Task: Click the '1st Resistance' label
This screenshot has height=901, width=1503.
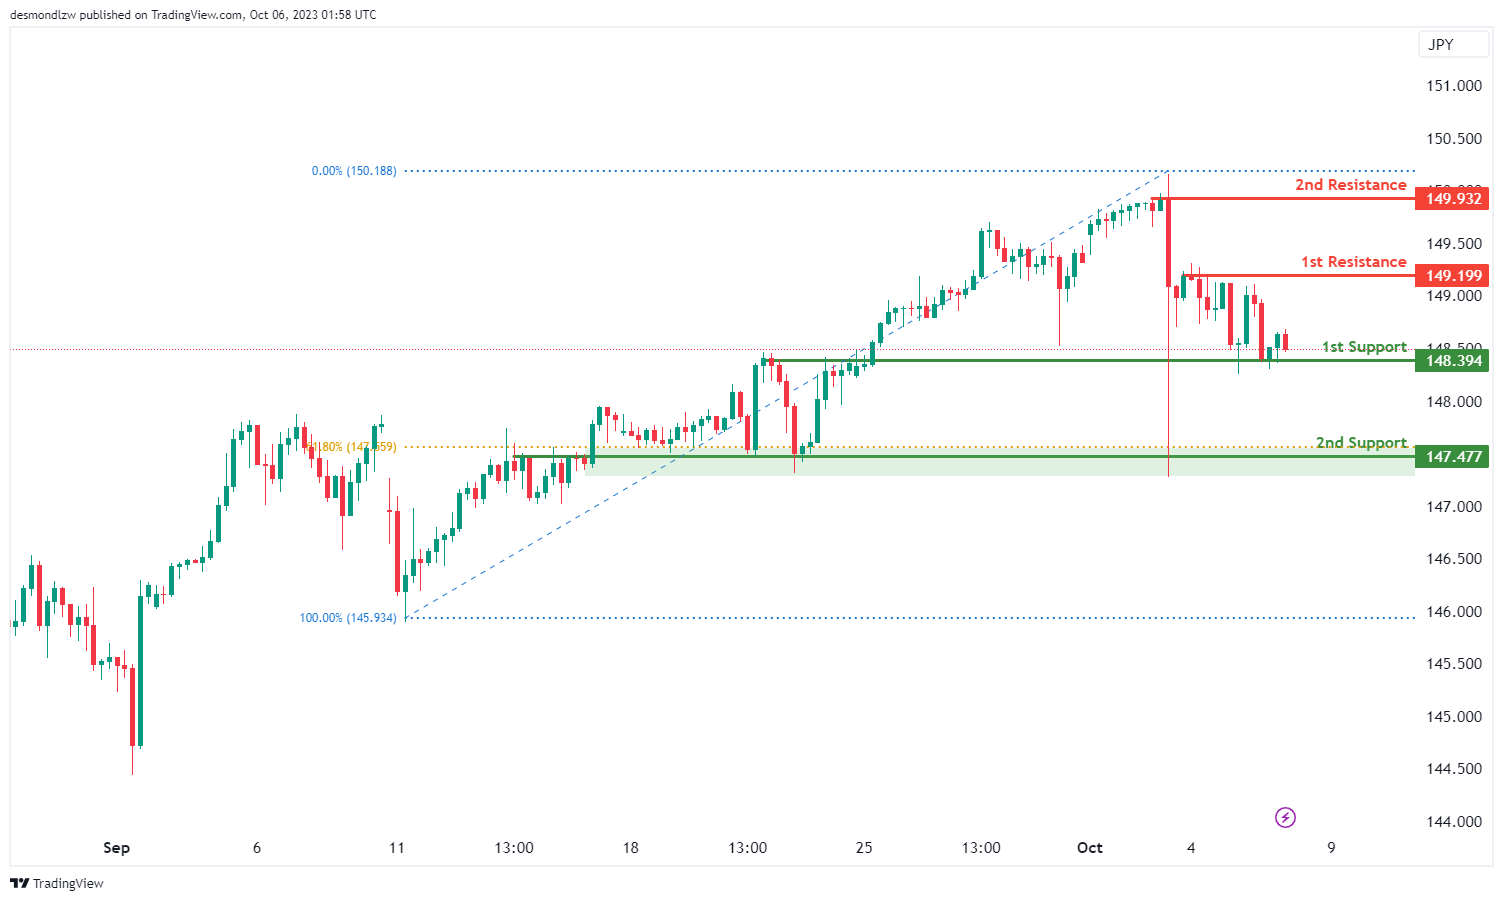Action: [x=1353, y=262]
